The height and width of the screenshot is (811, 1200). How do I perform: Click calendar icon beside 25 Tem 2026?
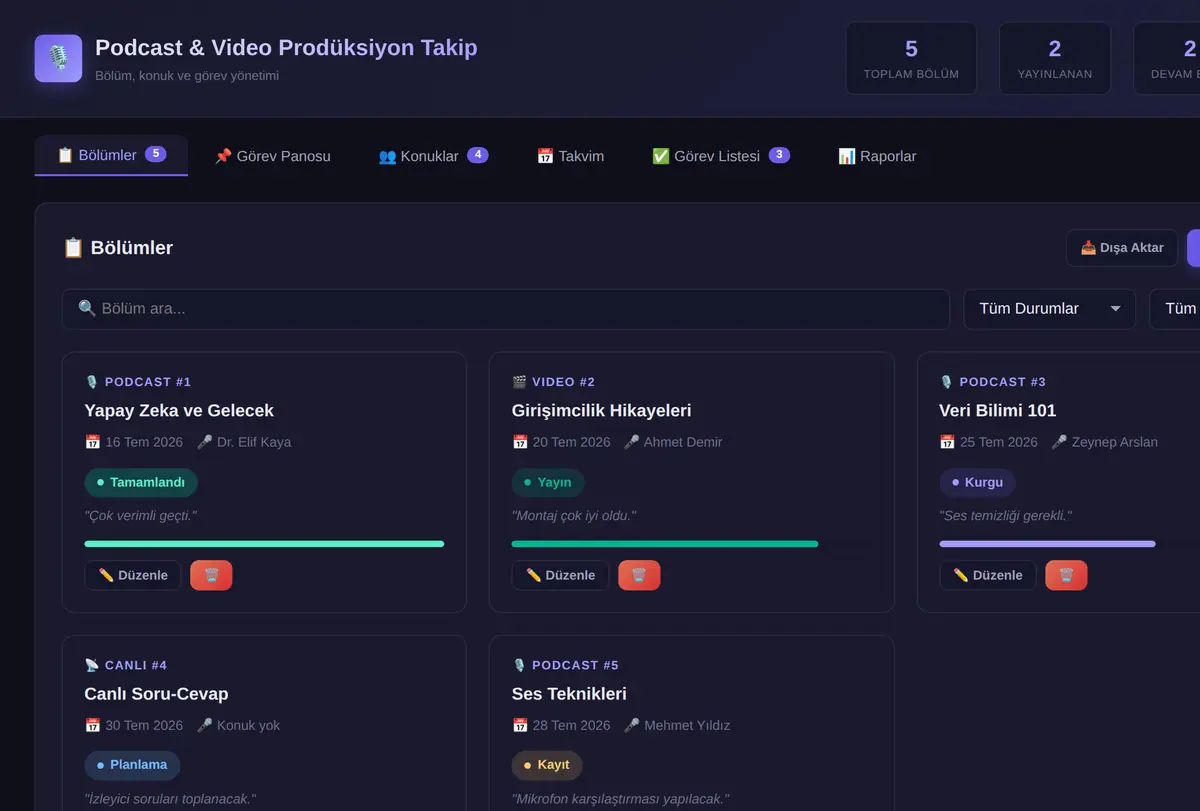point(948,442)
